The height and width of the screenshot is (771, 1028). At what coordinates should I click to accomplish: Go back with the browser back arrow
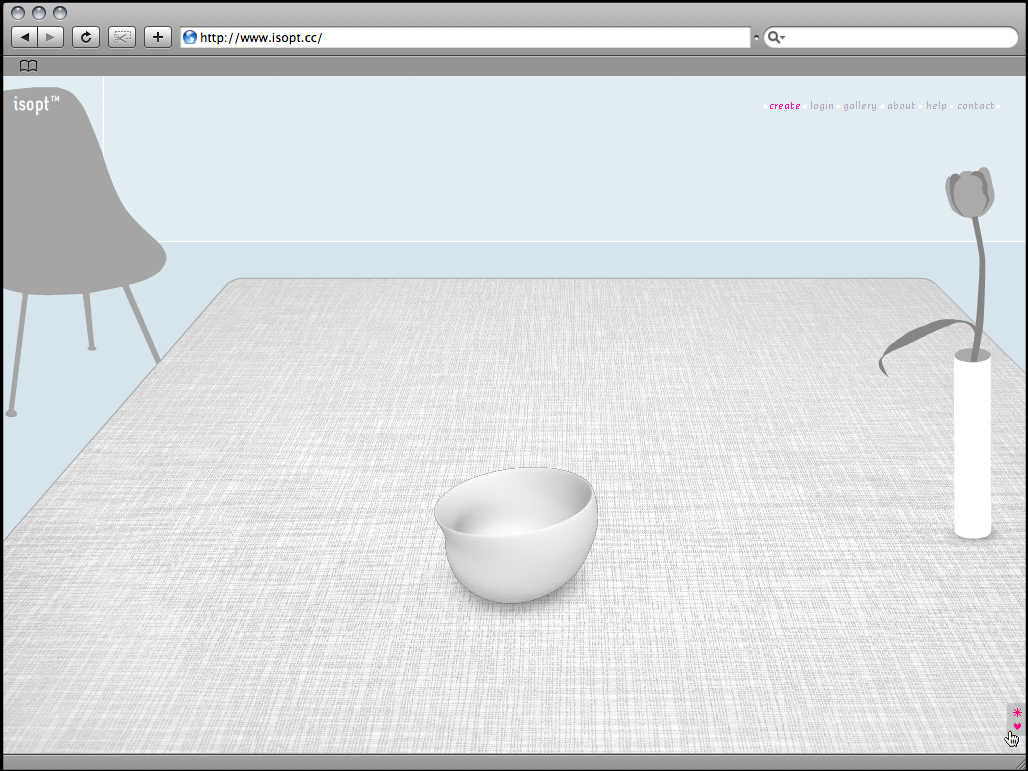pos(25,37)
